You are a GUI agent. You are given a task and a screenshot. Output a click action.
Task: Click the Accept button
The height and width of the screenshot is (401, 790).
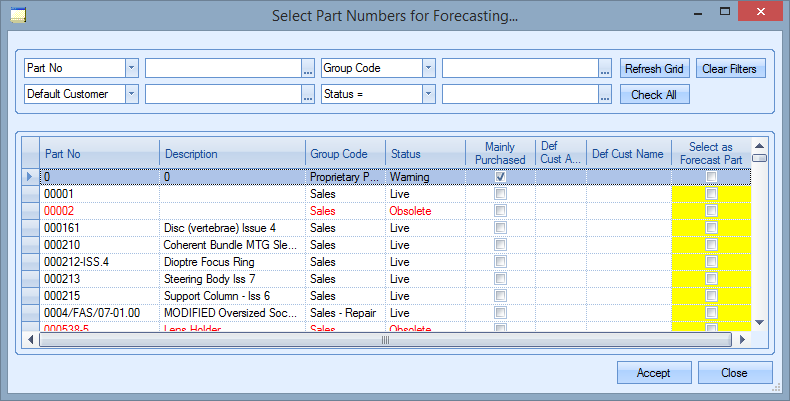click(653, 373)
